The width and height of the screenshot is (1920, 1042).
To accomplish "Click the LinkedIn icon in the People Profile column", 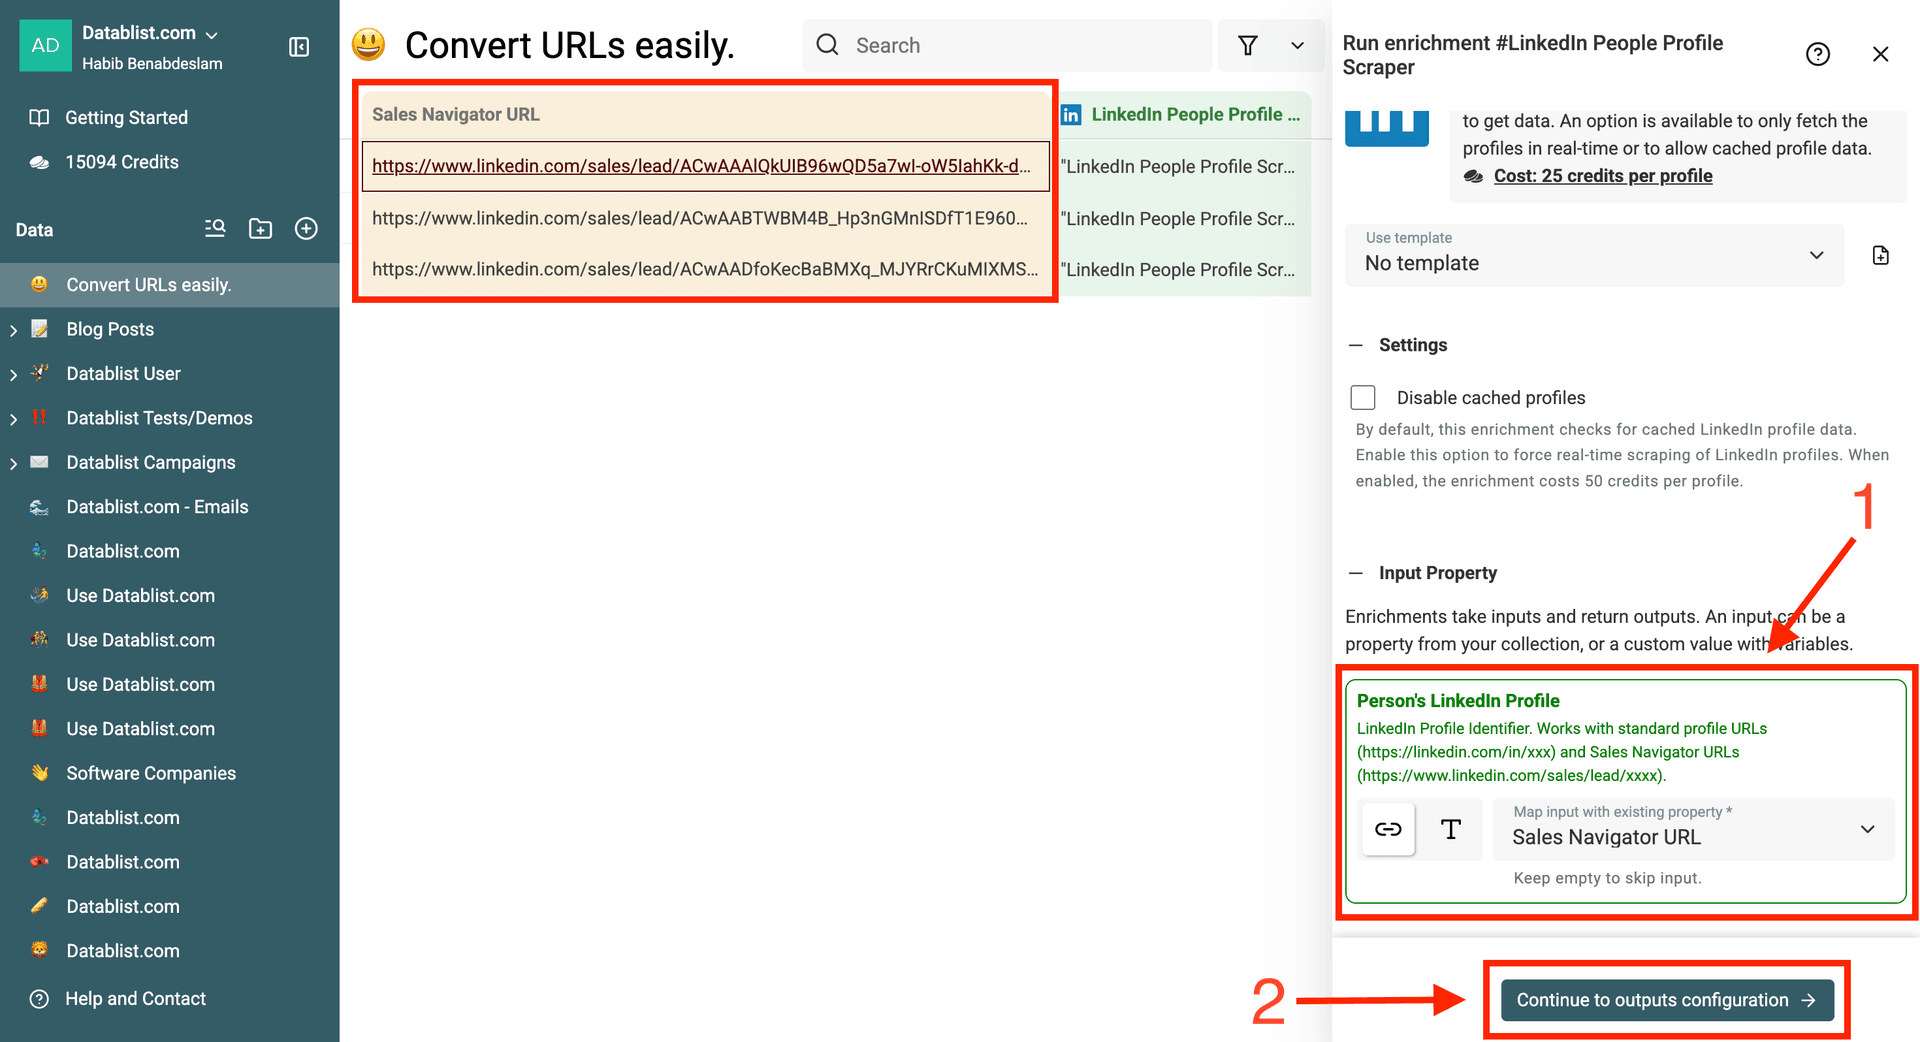I will pyautogui.click(x=1071, y=114).
